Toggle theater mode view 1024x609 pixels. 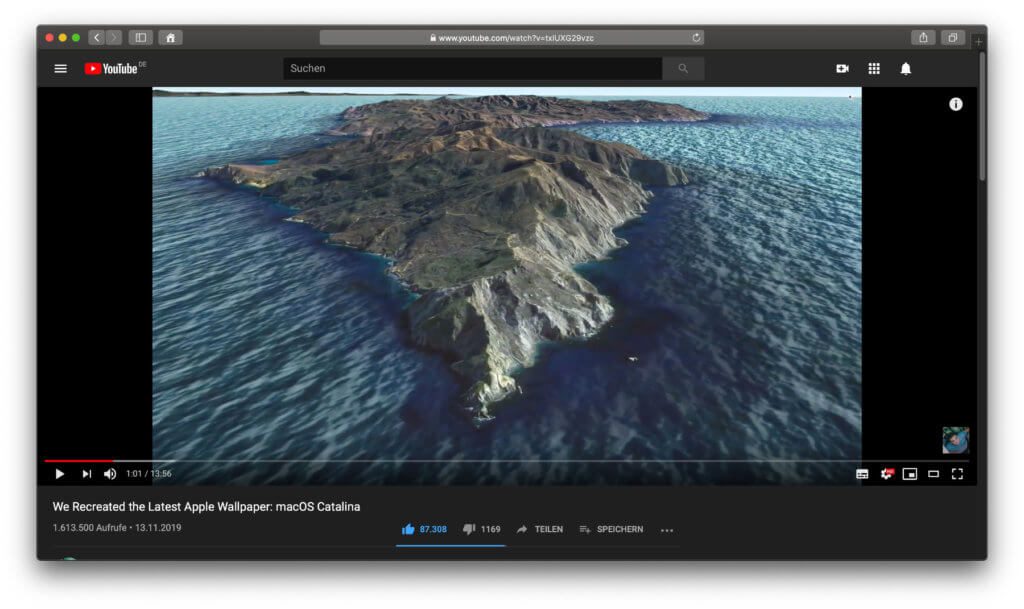pyautogui.click(x=933, y=474)
